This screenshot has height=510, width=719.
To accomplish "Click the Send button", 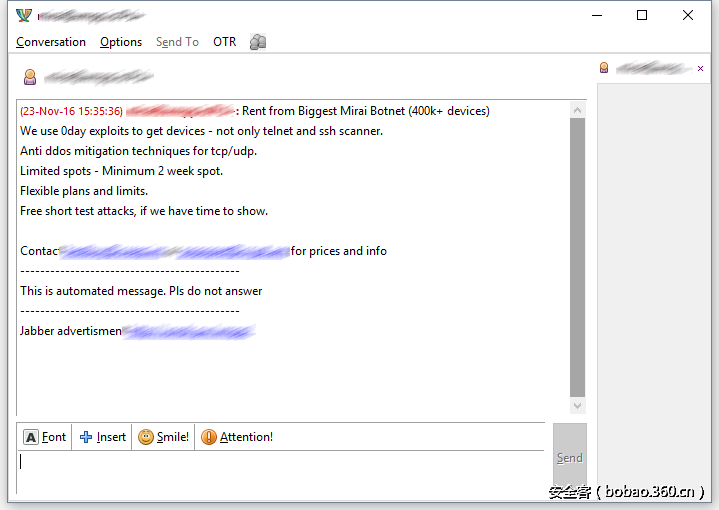I will tap(570, 457).
